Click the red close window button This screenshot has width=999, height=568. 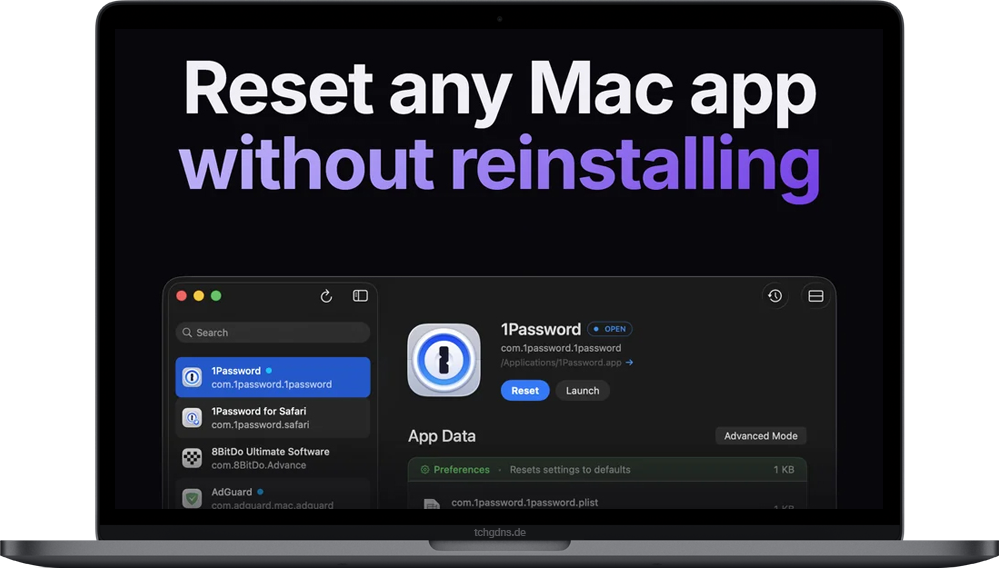tap(182, 295)
